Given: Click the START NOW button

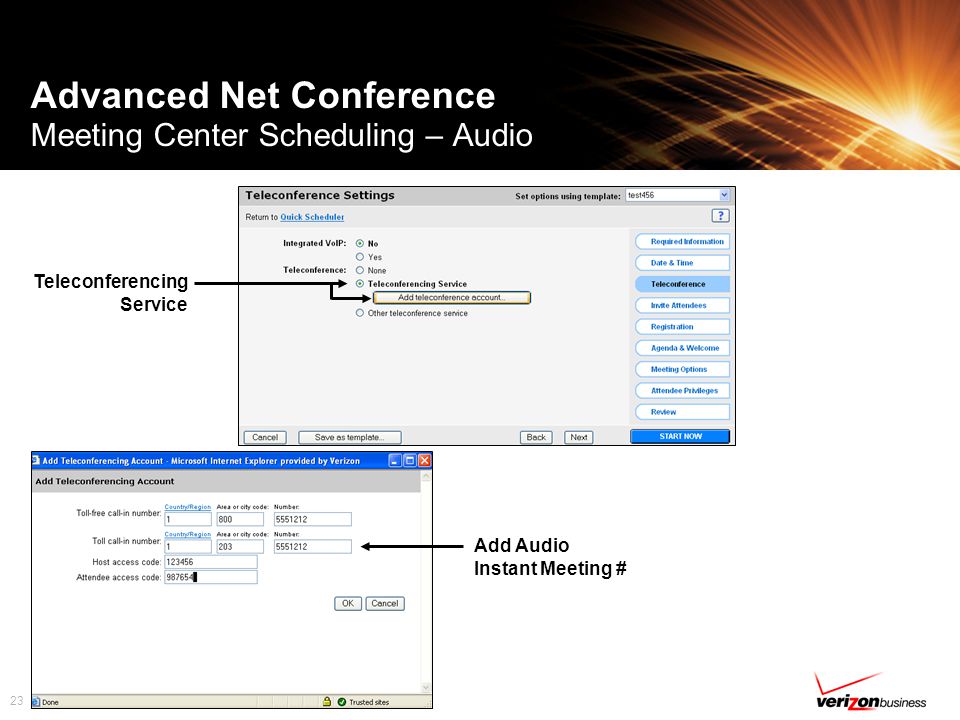Looking at the screenshot, I should click(680, 436).
